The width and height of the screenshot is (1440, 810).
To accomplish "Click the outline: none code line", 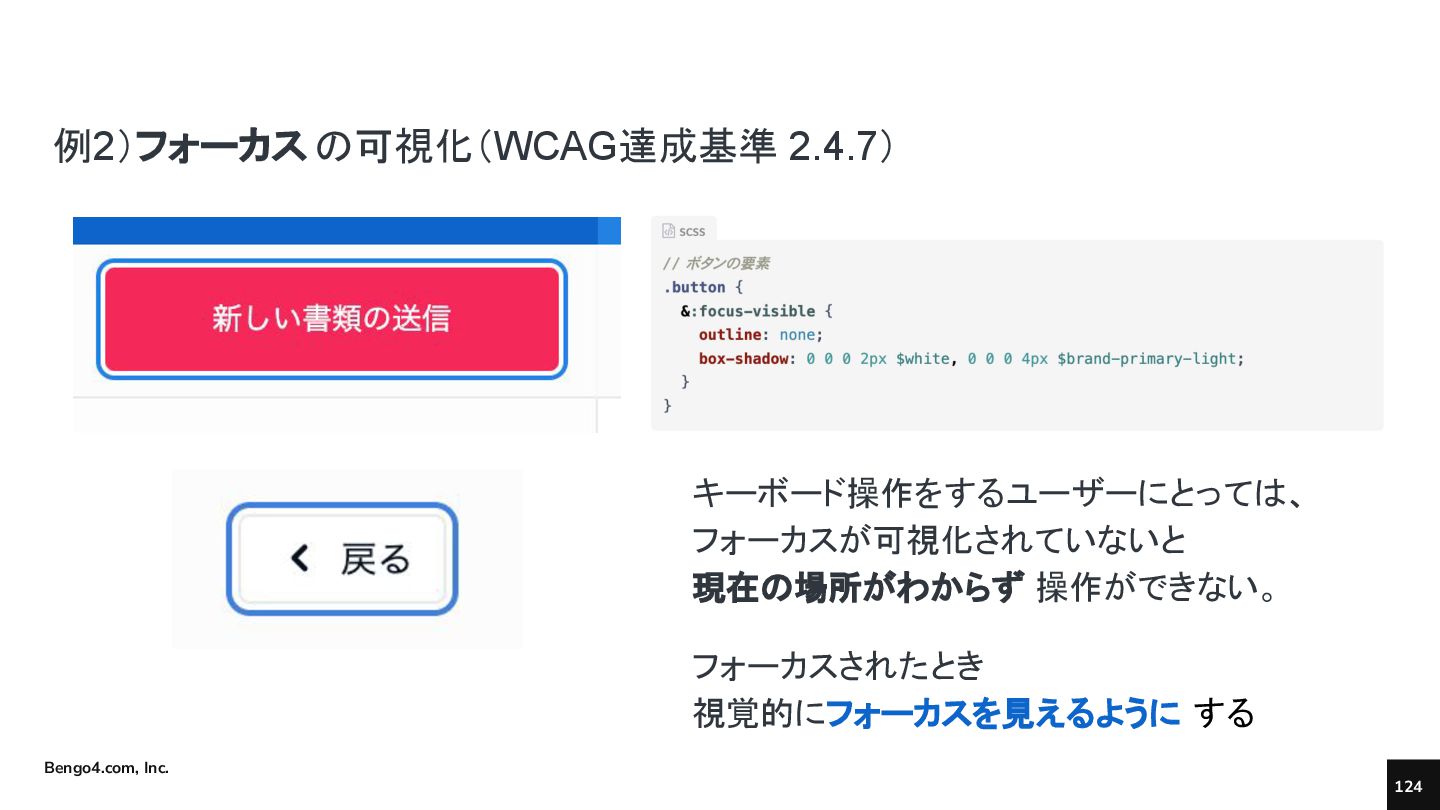I will (x=761, y=334).
